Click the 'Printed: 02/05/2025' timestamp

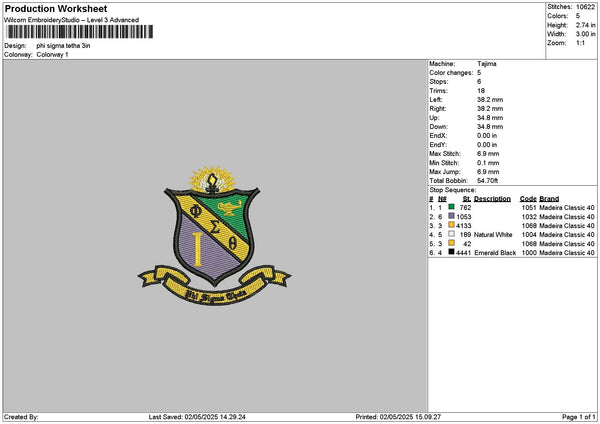tap(398, 417)
